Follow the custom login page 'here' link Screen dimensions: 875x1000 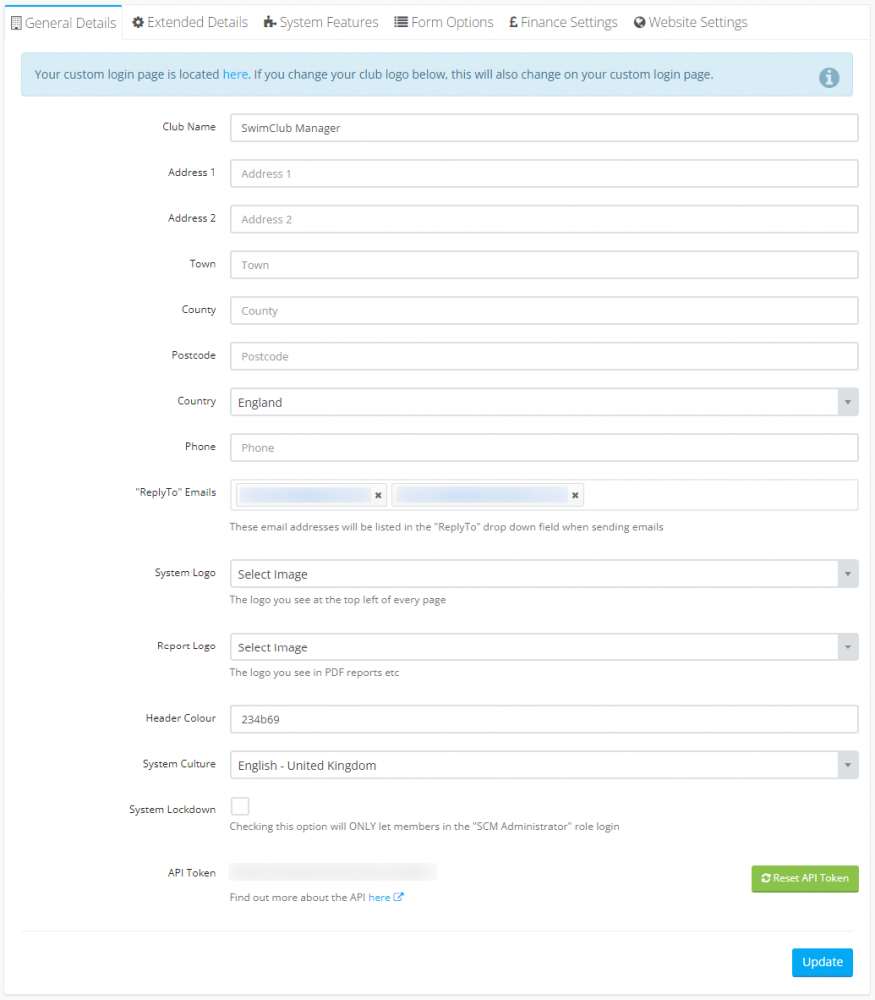pos(235,74)
